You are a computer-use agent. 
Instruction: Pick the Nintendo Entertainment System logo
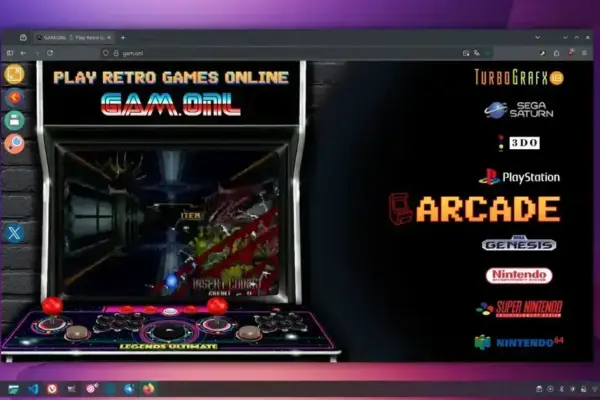[x=519, y=276]
